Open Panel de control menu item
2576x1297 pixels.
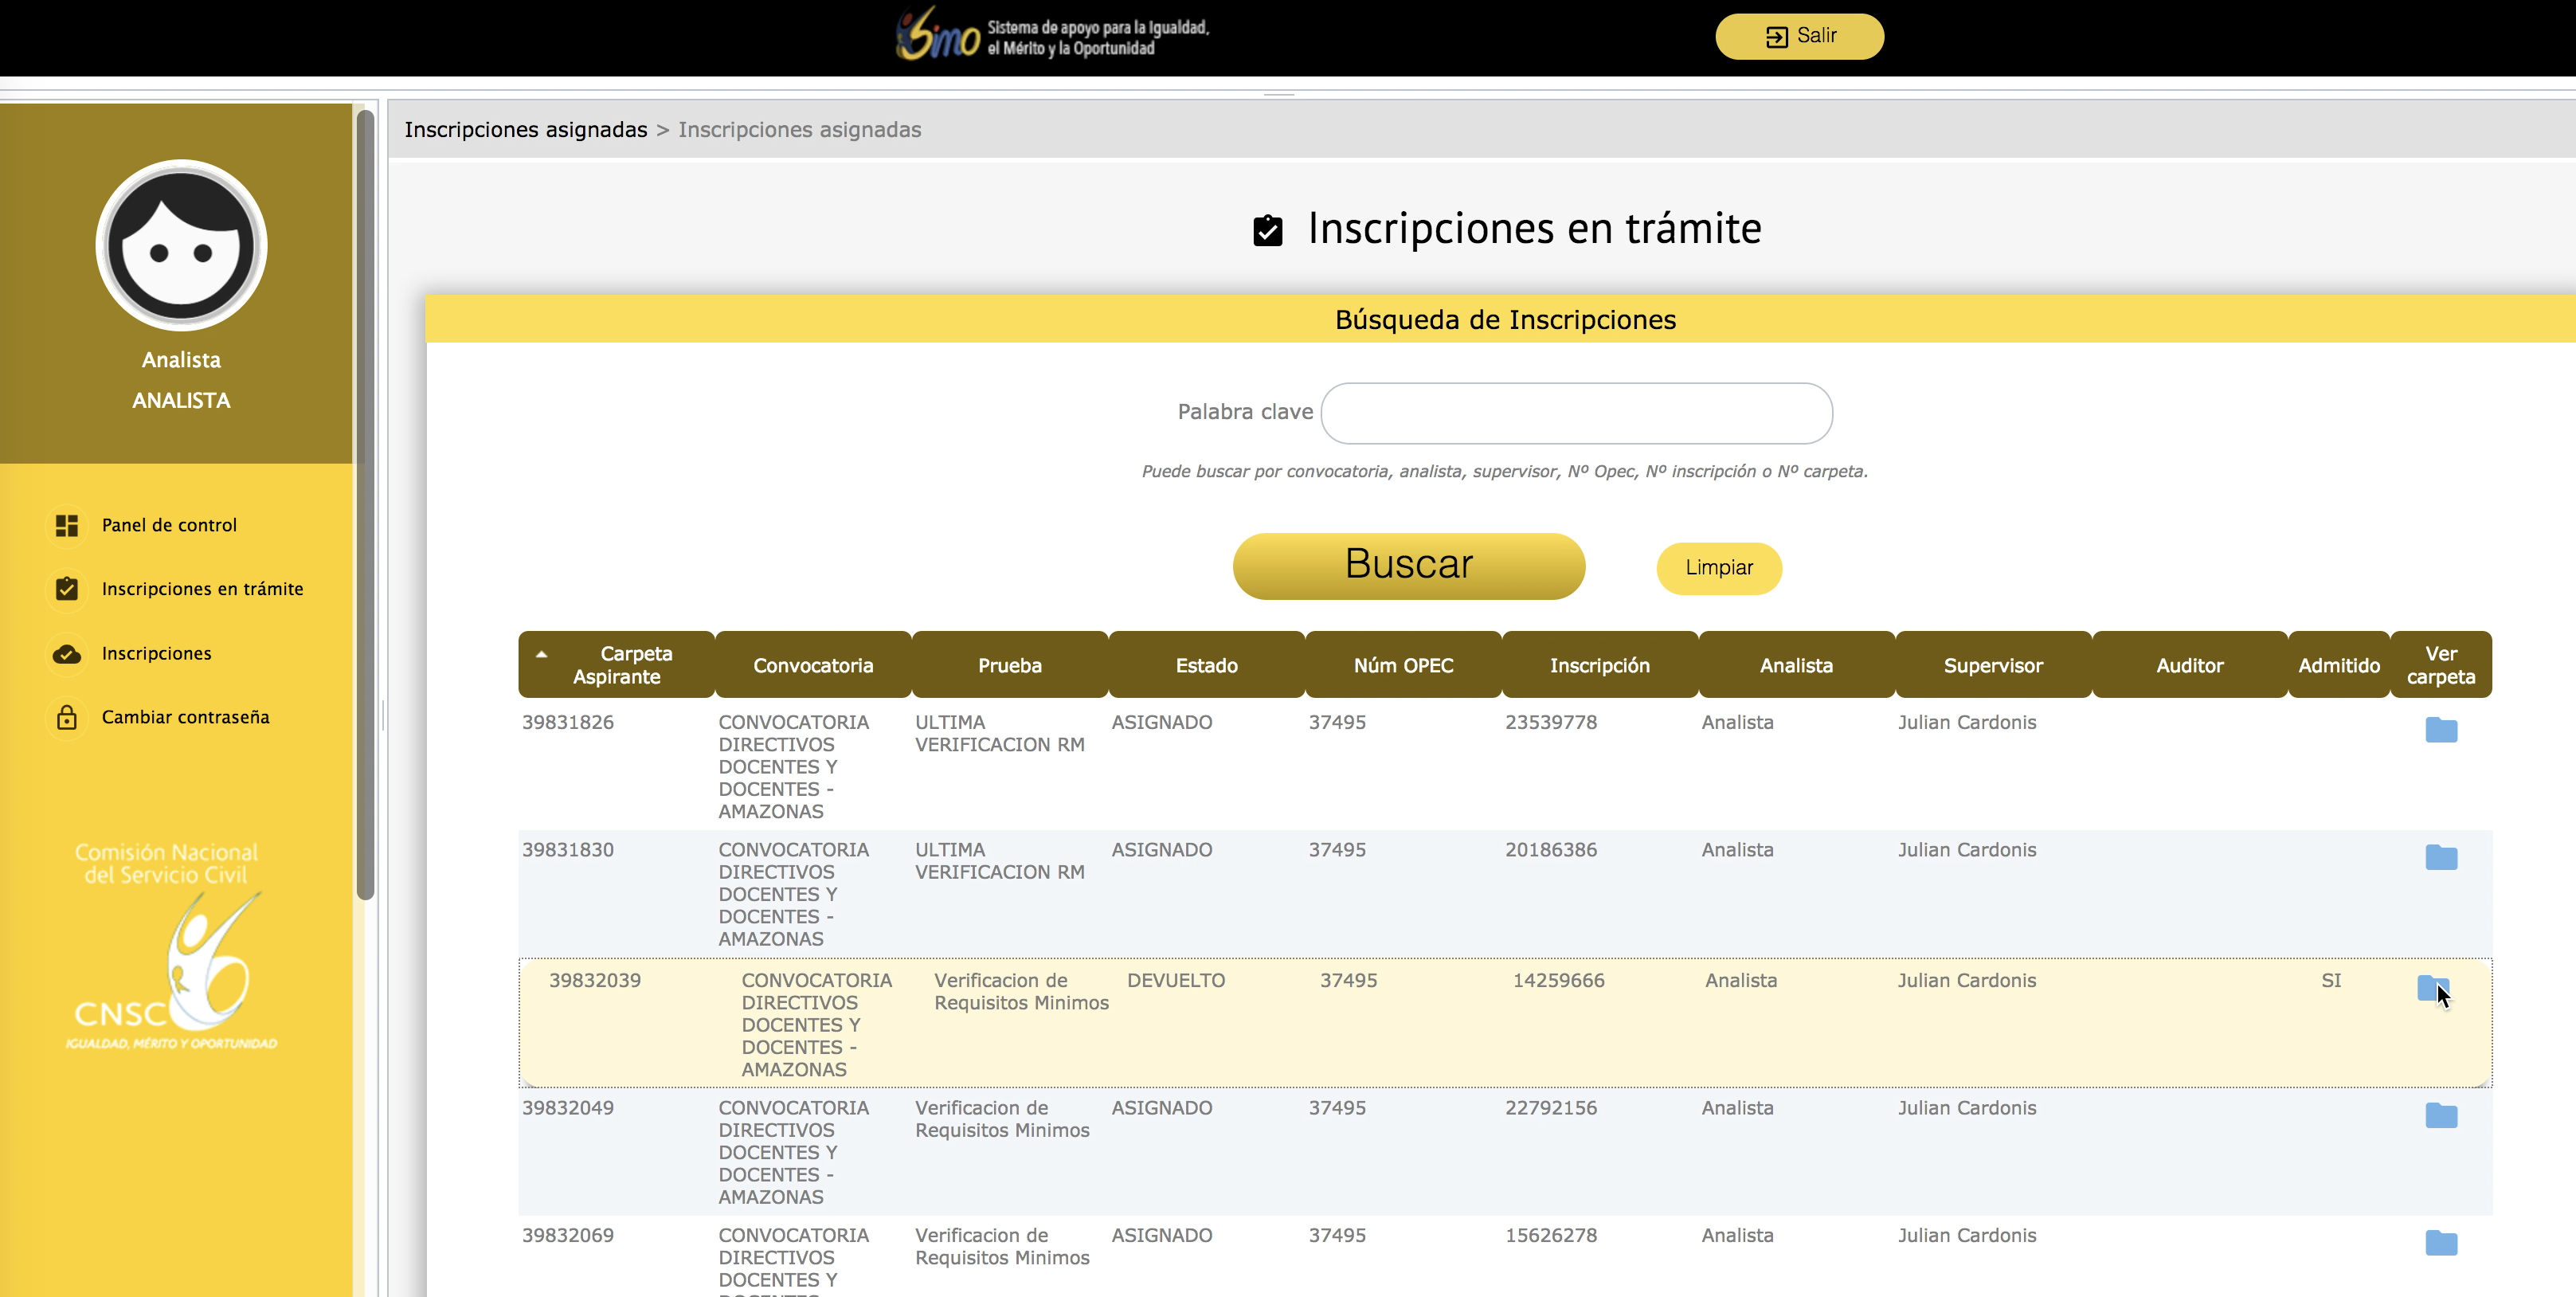click(x=169, y=525)
